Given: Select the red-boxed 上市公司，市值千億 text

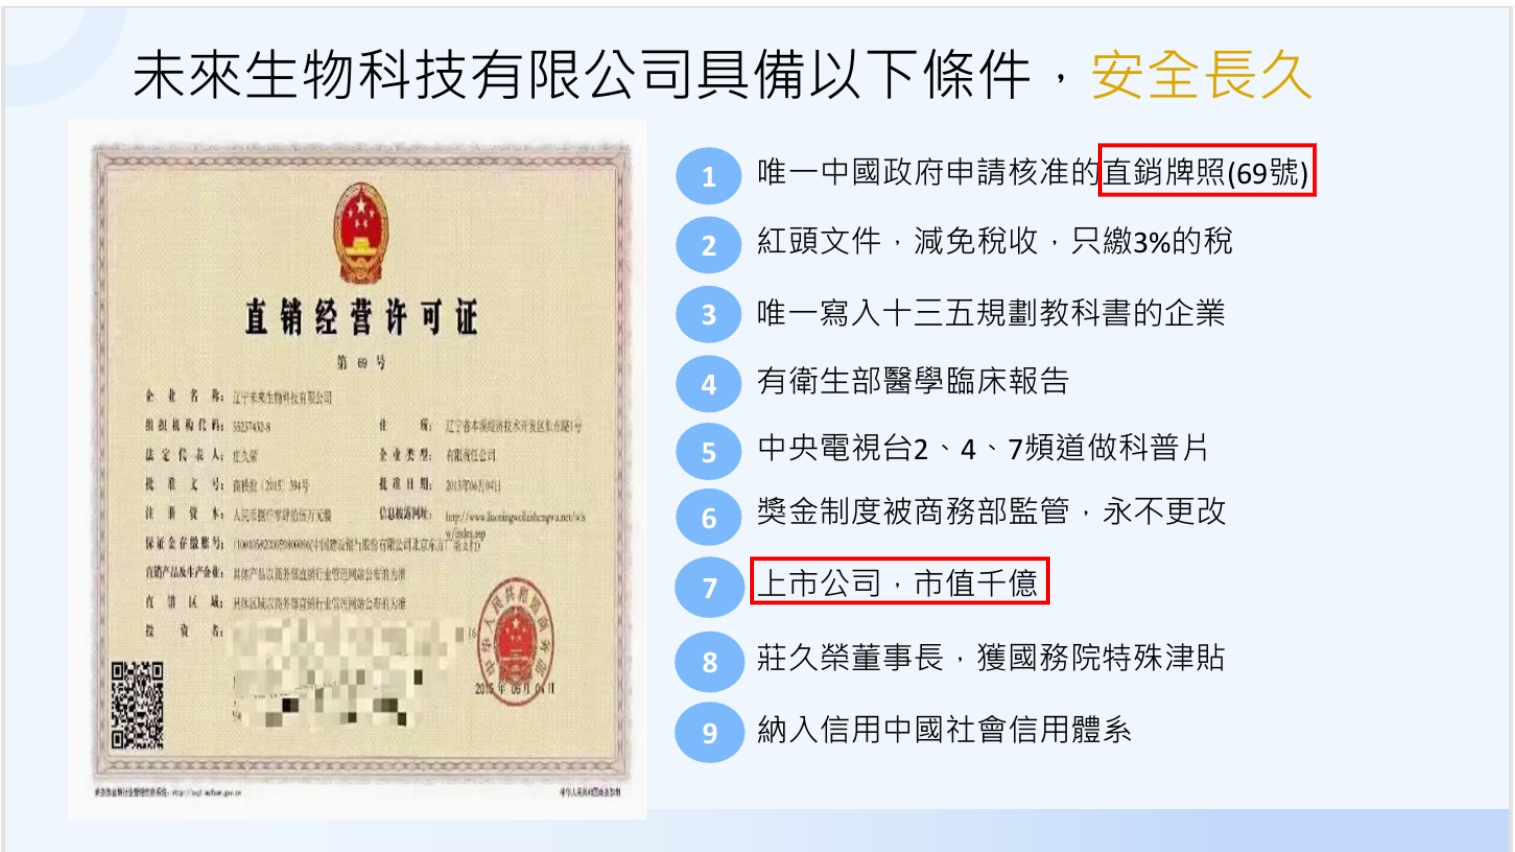Looking at the screenshot, I should (x=899, y=581).
